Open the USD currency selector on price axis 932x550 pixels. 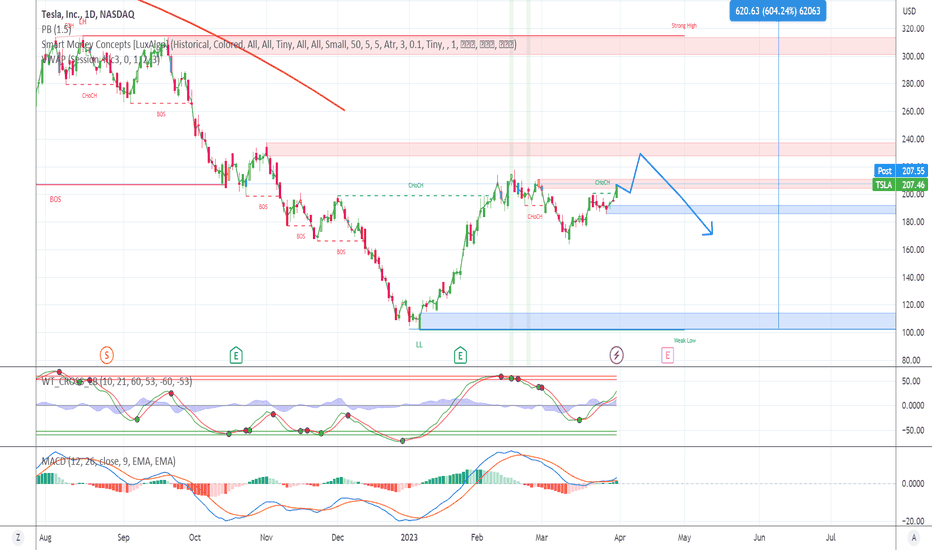(909, 11)
